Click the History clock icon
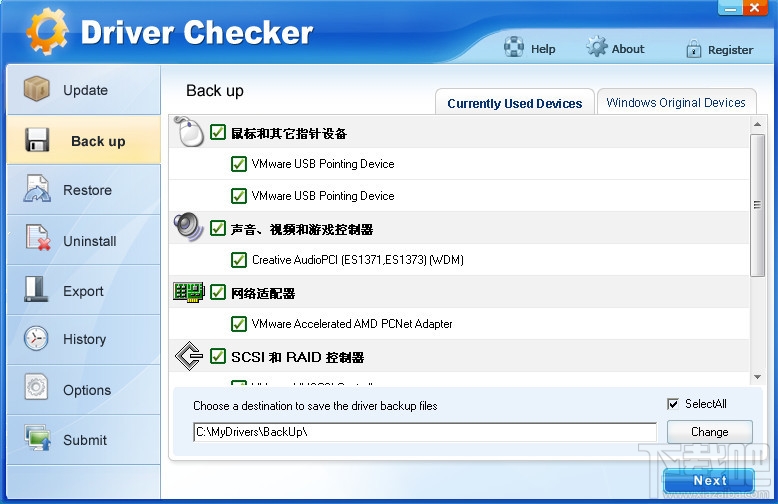This screenshot has width=778, height=504. tap(36, 338)
